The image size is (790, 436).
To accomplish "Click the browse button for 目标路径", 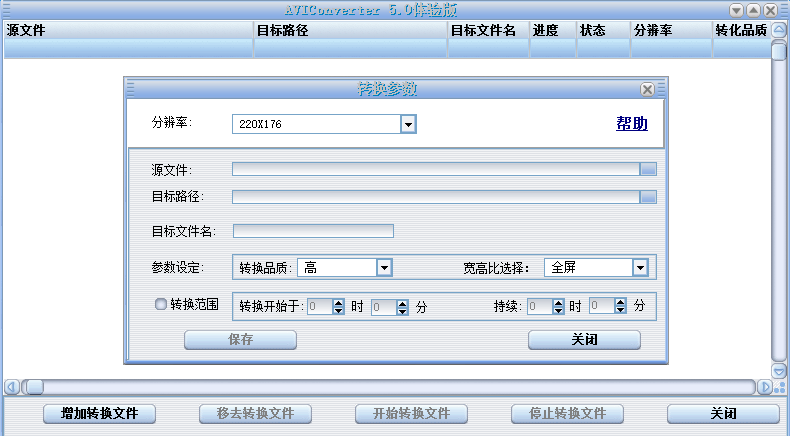I will pos(648,197).
